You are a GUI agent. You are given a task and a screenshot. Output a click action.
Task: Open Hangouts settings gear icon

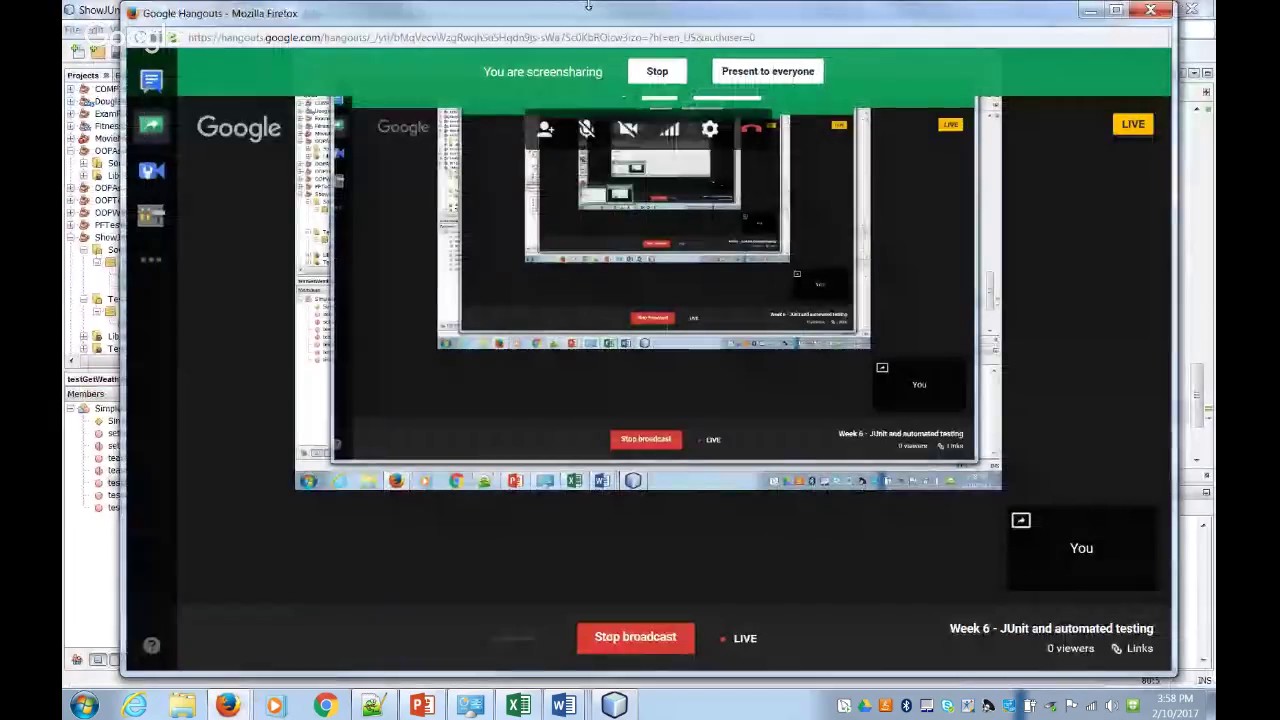click(x=710, y=129)
